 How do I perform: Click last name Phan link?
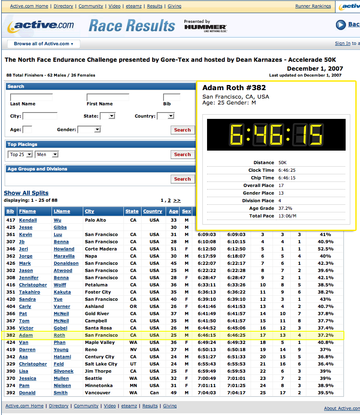pyautogui.click(x=60, y=343)
